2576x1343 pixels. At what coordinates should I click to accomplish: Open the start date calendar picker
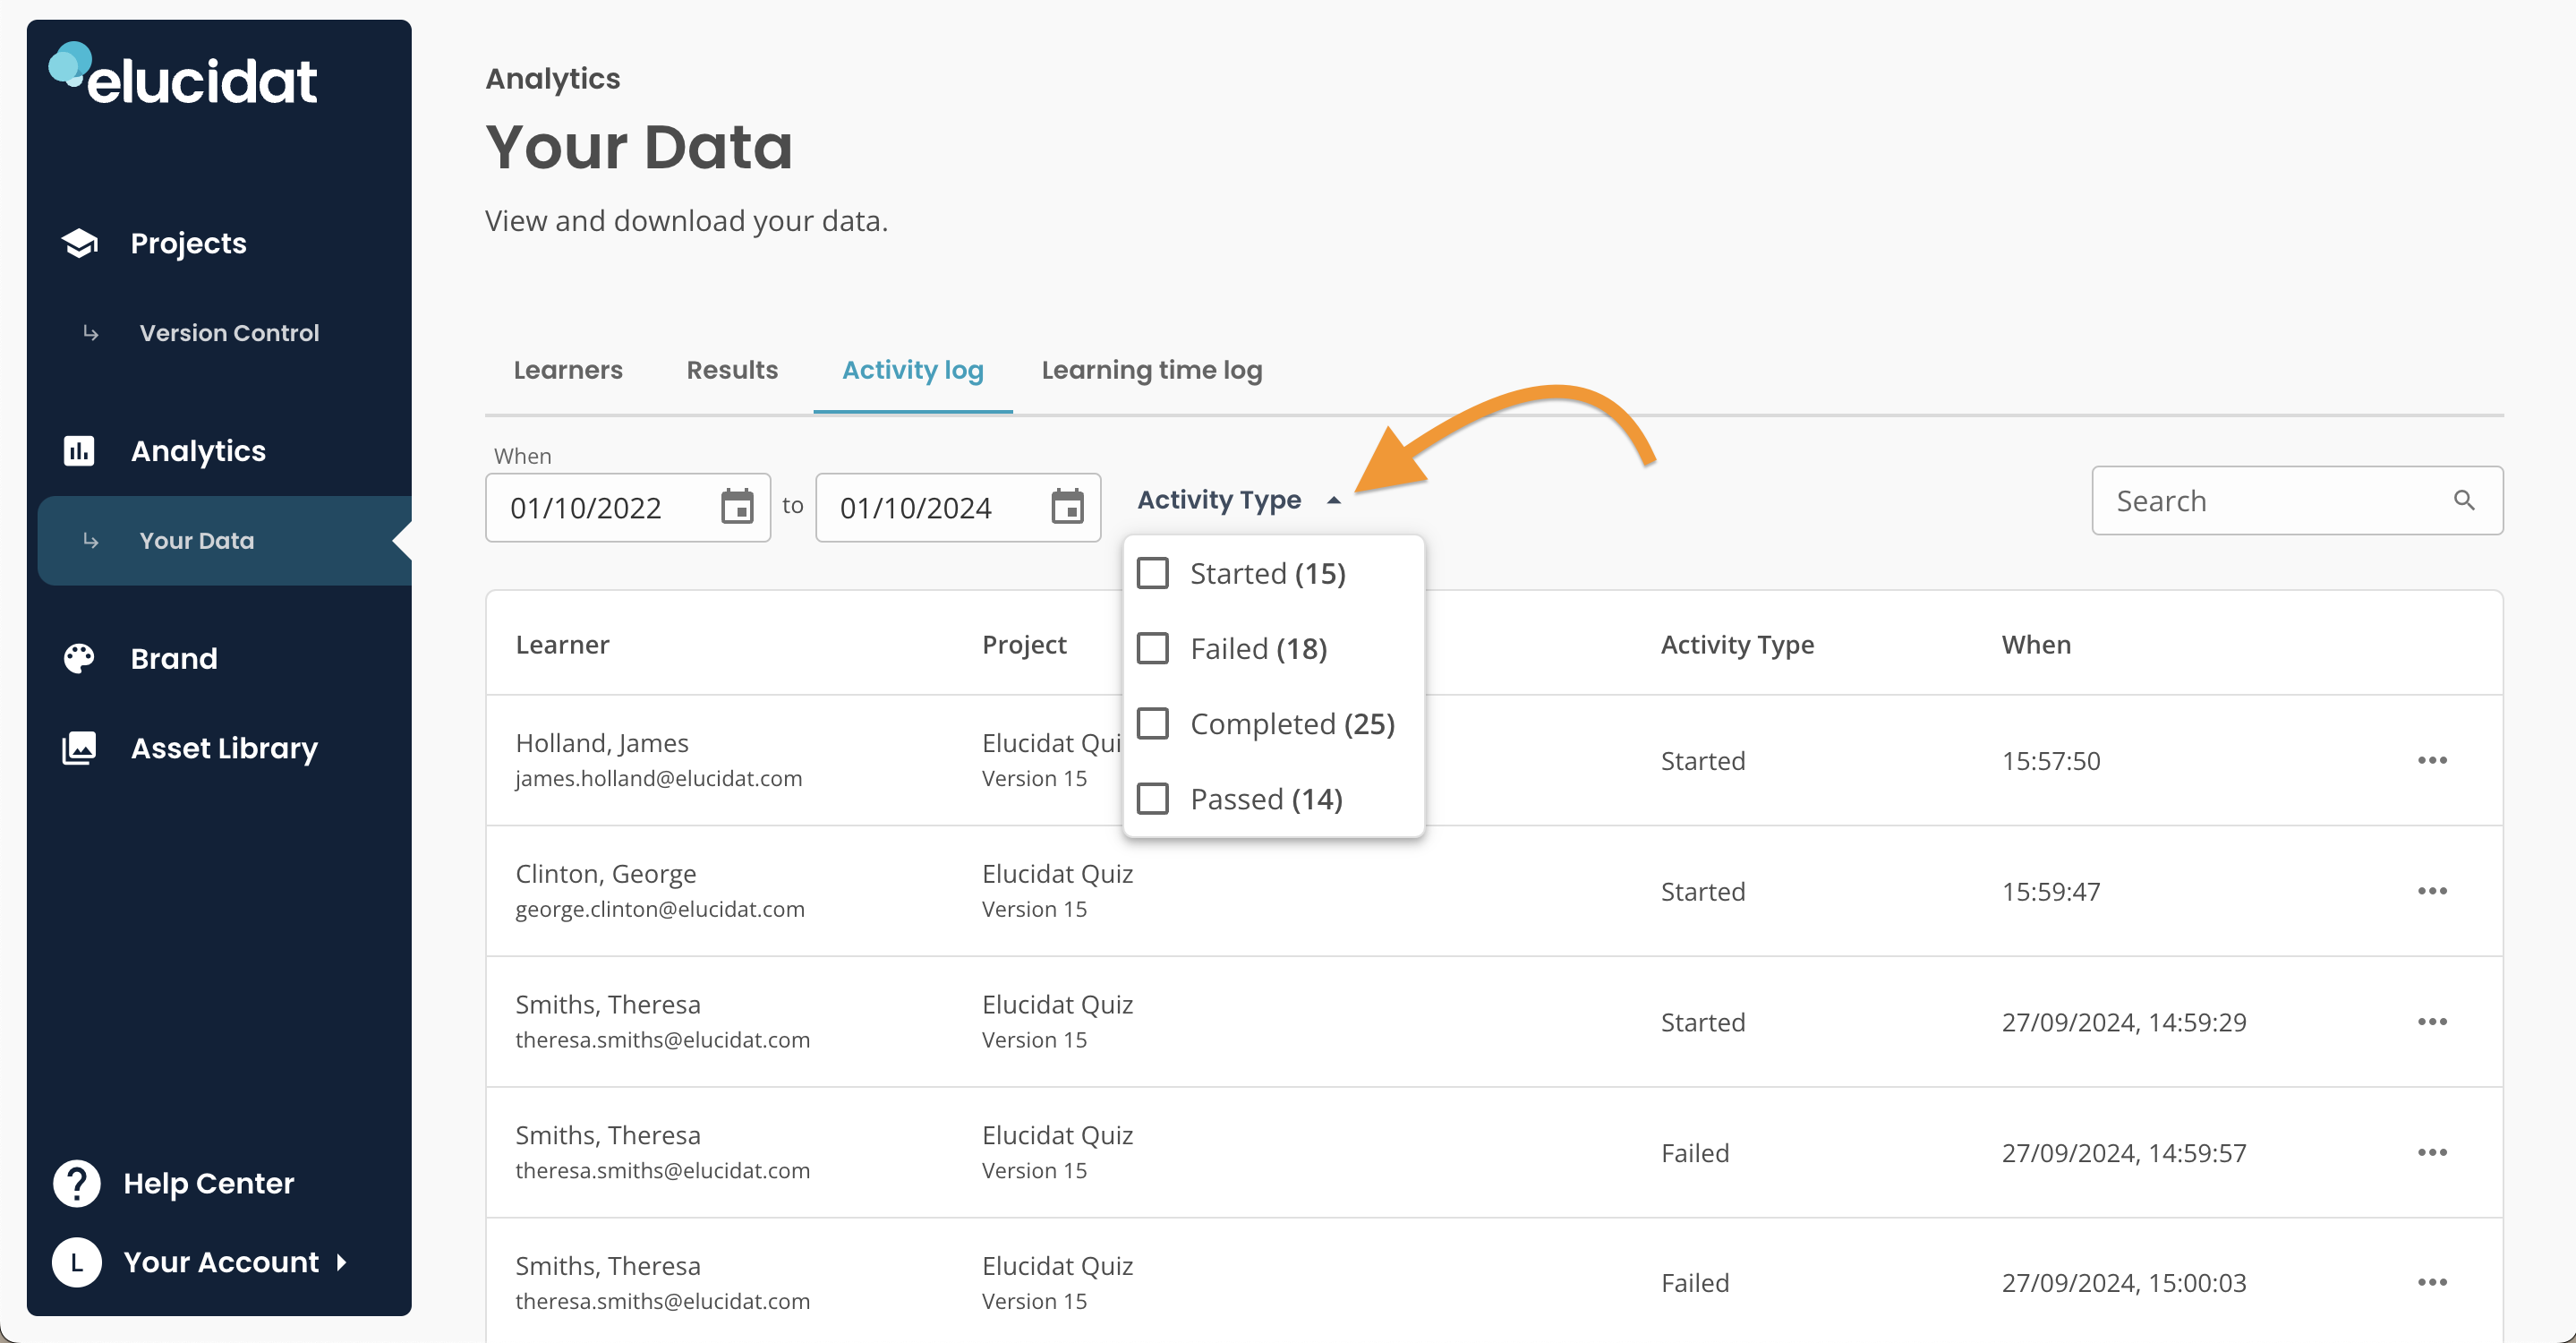738,507
